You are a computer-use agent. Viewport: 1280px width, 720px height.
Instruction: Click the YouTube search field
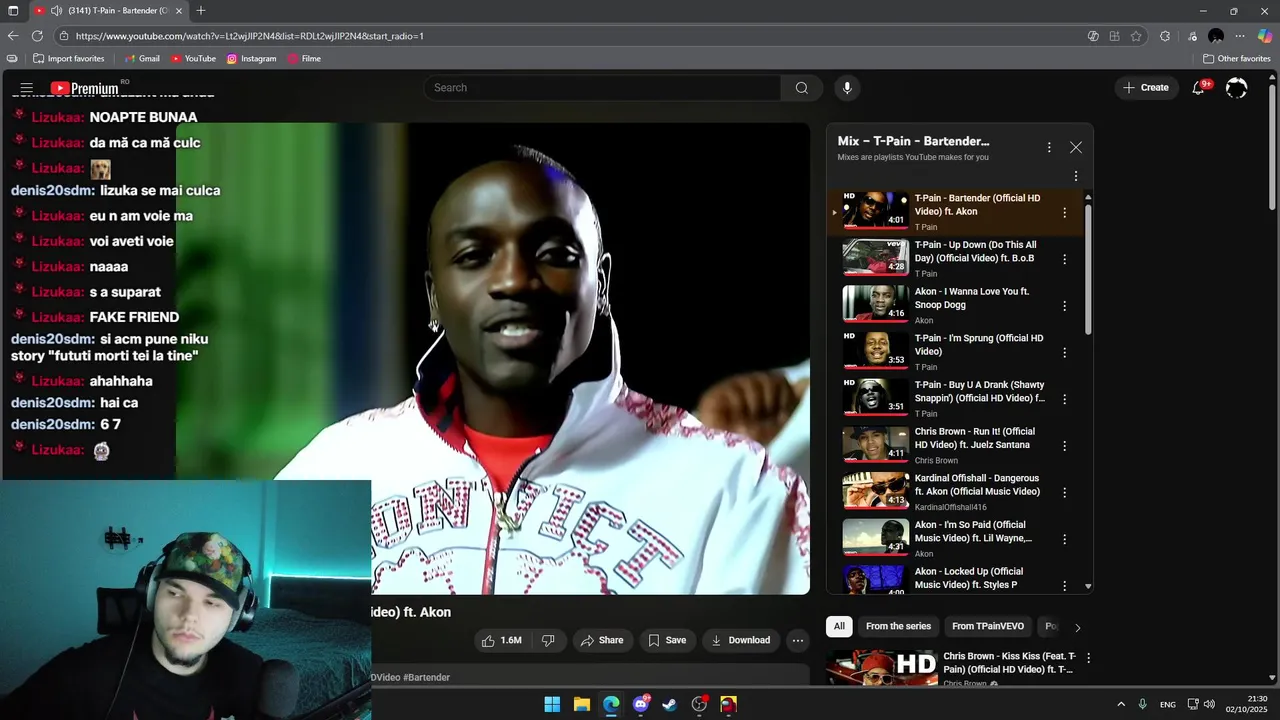tap(604, 88)
